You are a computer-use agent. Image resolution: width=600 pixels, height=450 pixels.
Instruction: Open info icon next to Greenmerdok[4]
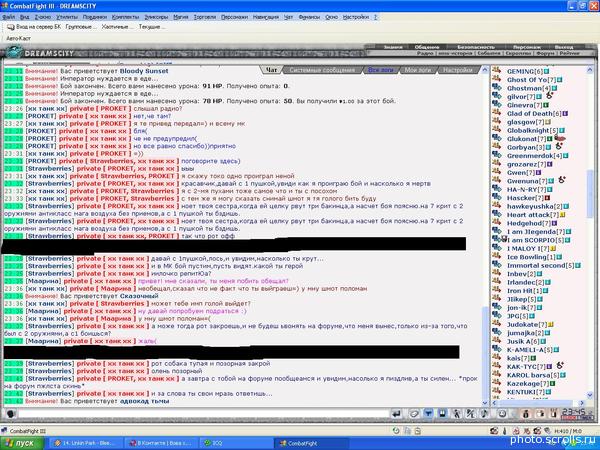tap(566, 156)
